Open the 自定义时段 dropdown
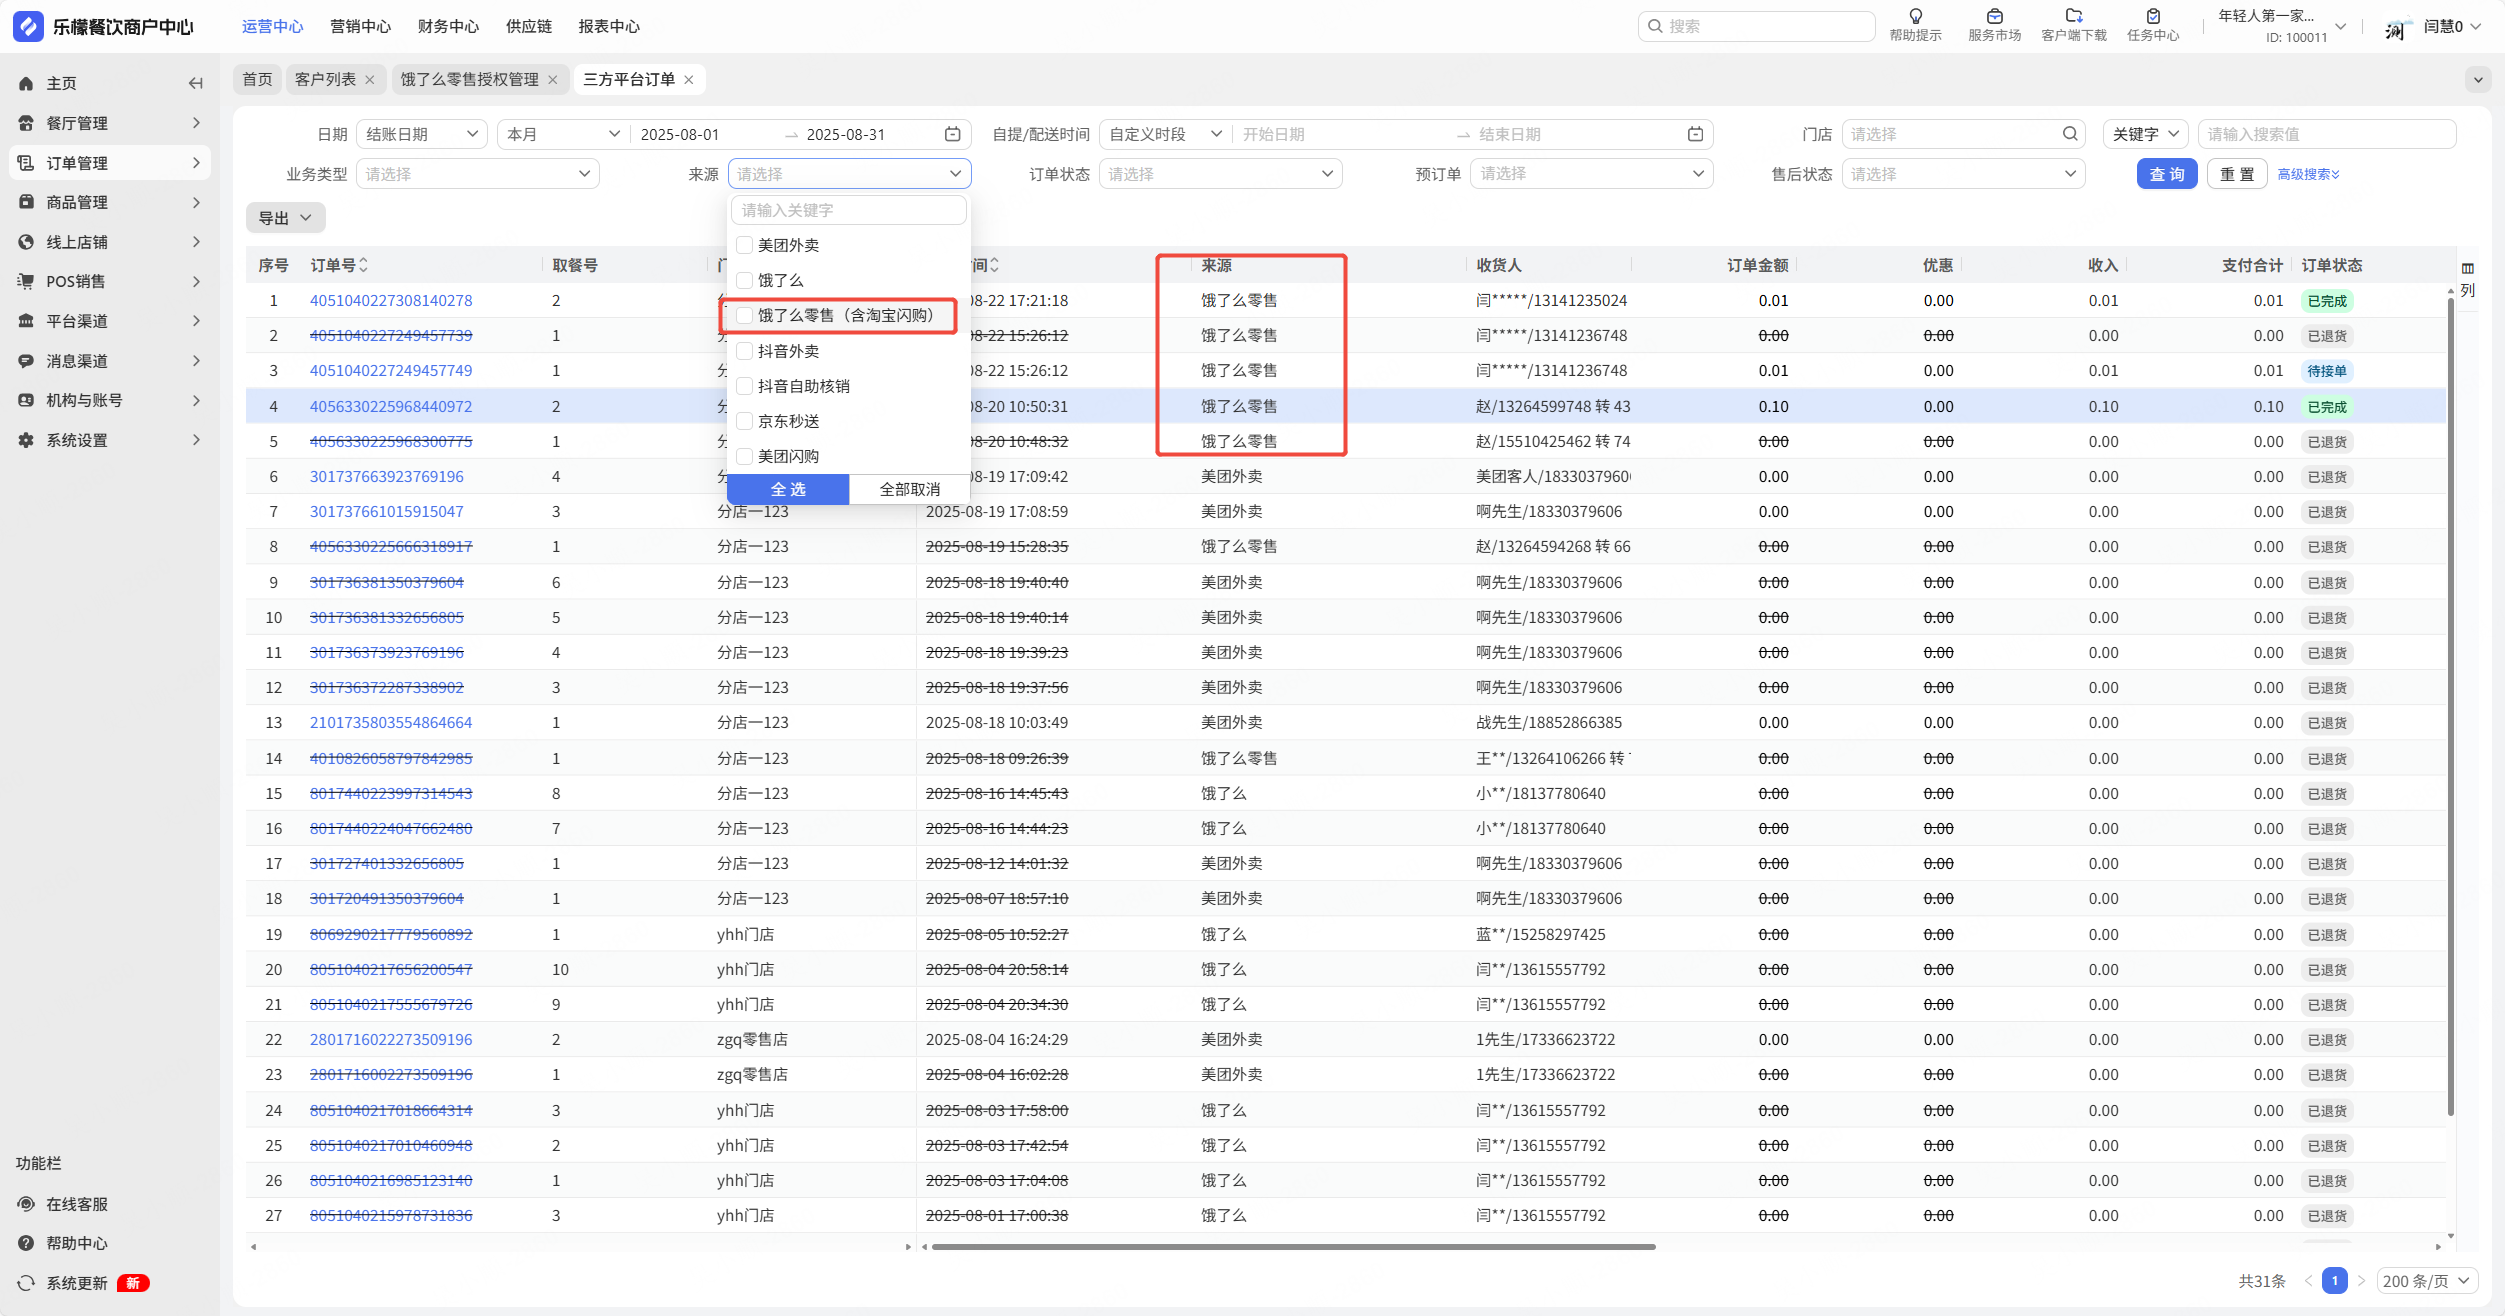Image resolution: width=2505 pixels, height=1316 pixels. click(x=1166, y=134)
